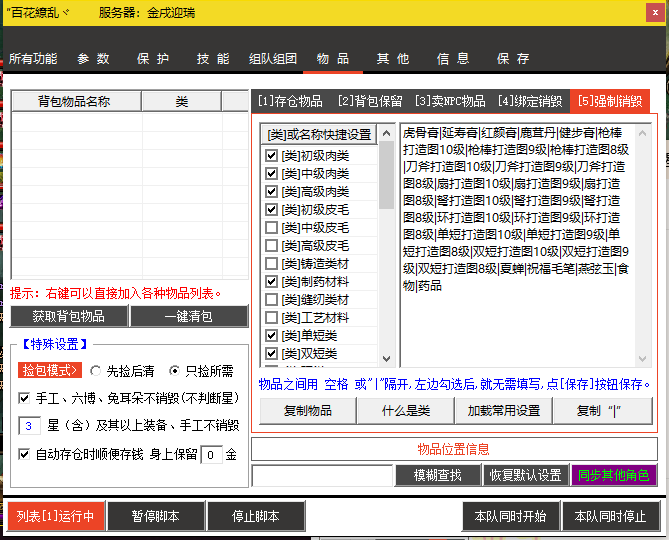This screenshot has height=540, width=669.
Task: Toggle 自动存仓时顺便存钱 checkbox
Action: (24, 454)
